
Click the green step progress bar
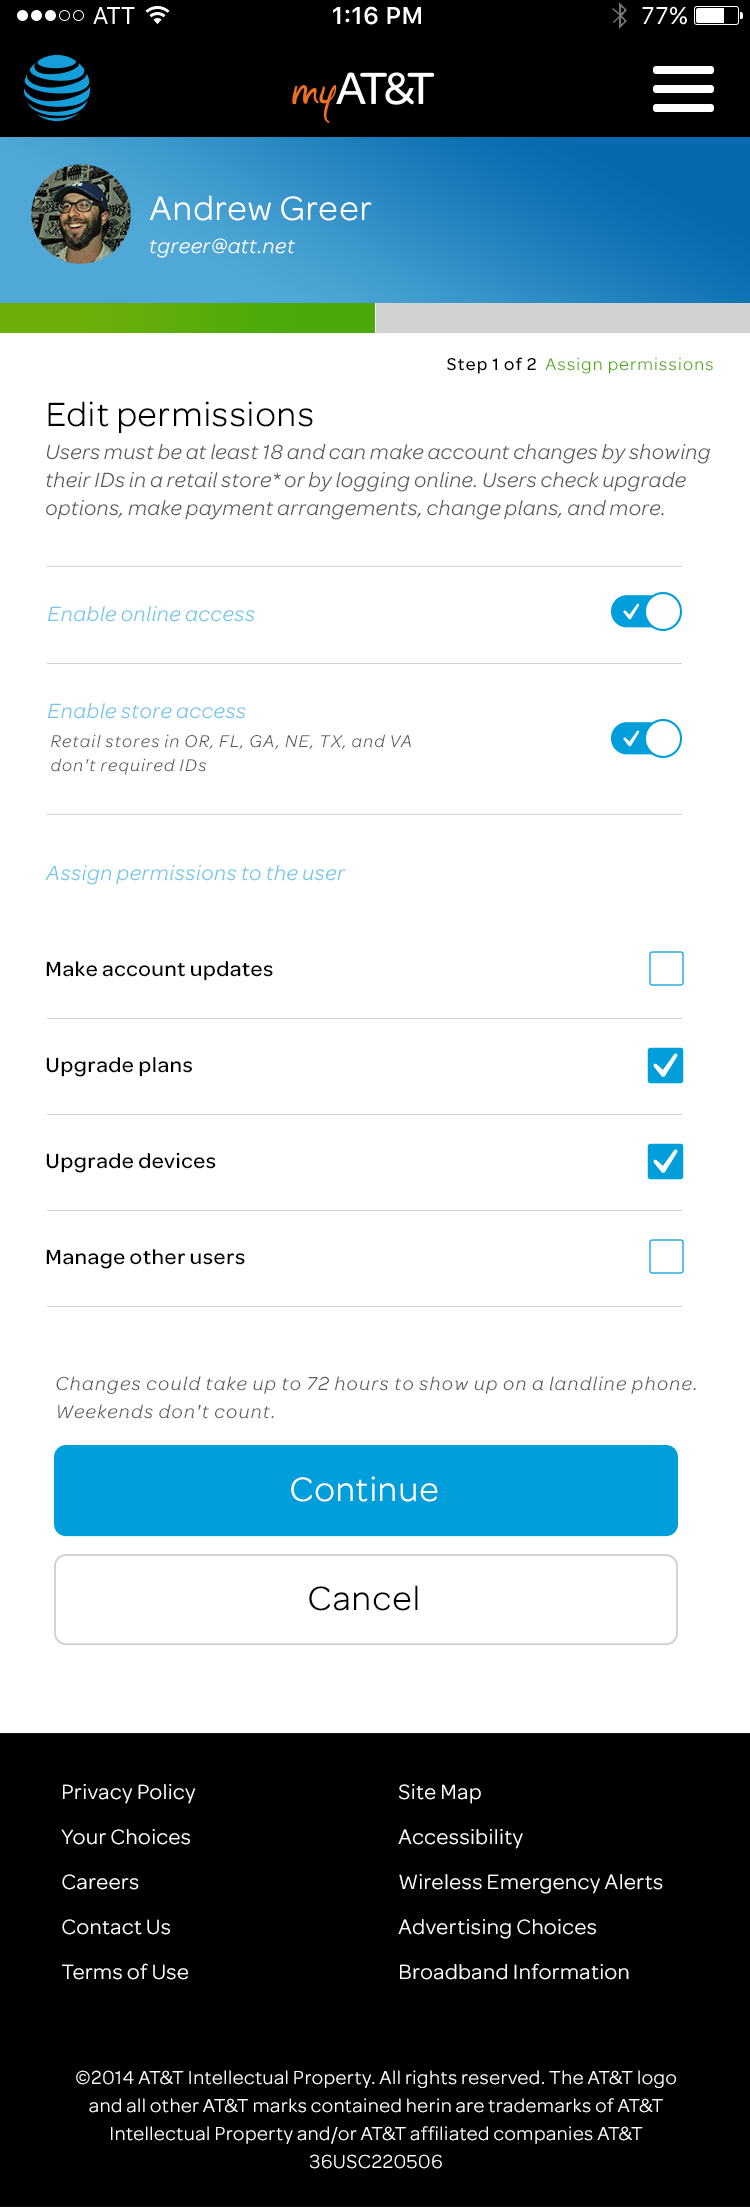pyautogui.click(x=187, y=318)
